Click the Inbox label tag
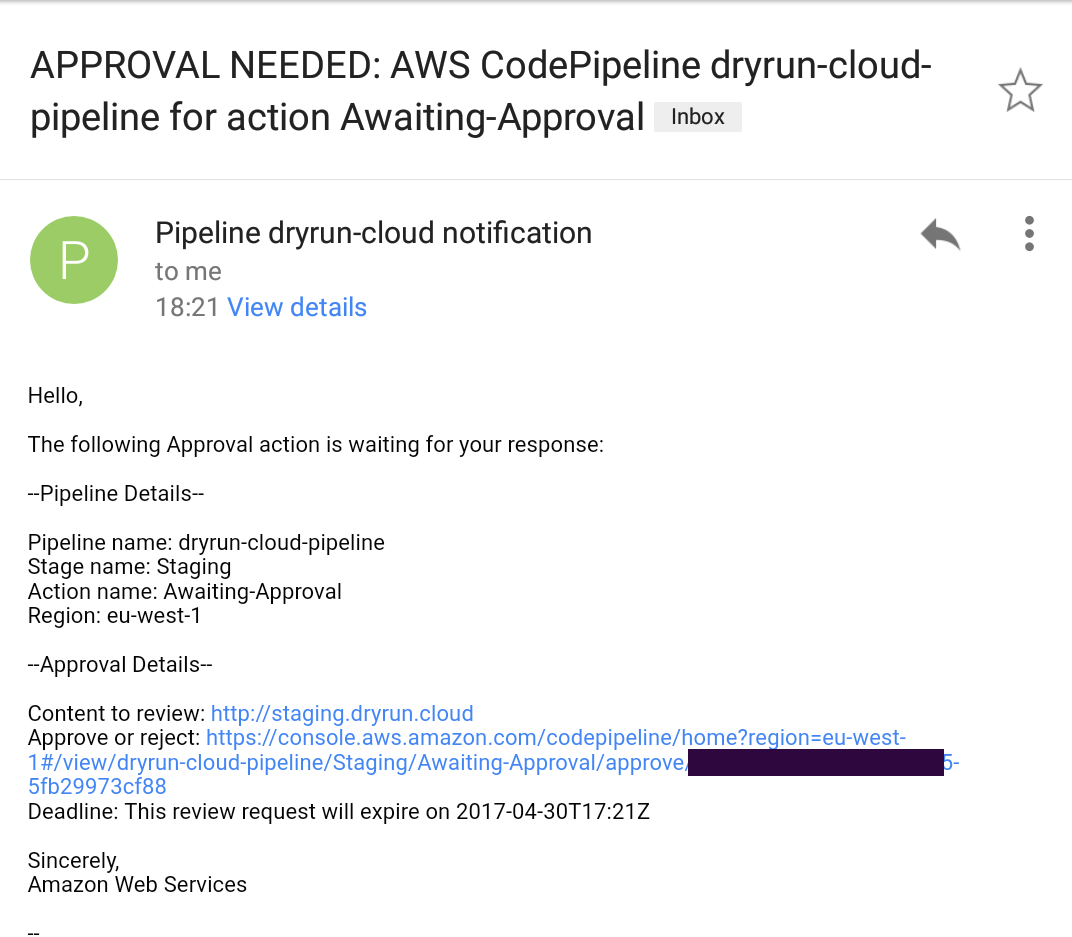The image size is (1072, 937). point(697,117)
